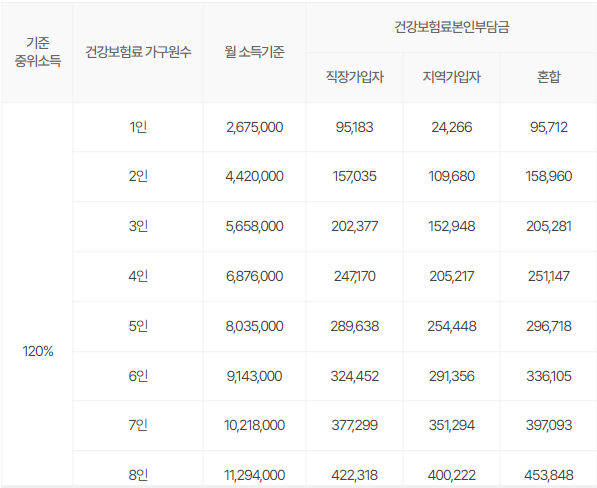
Task: Click 직장가입자 value 95,183
Action: pyautogui.click(x=354, y=127)
